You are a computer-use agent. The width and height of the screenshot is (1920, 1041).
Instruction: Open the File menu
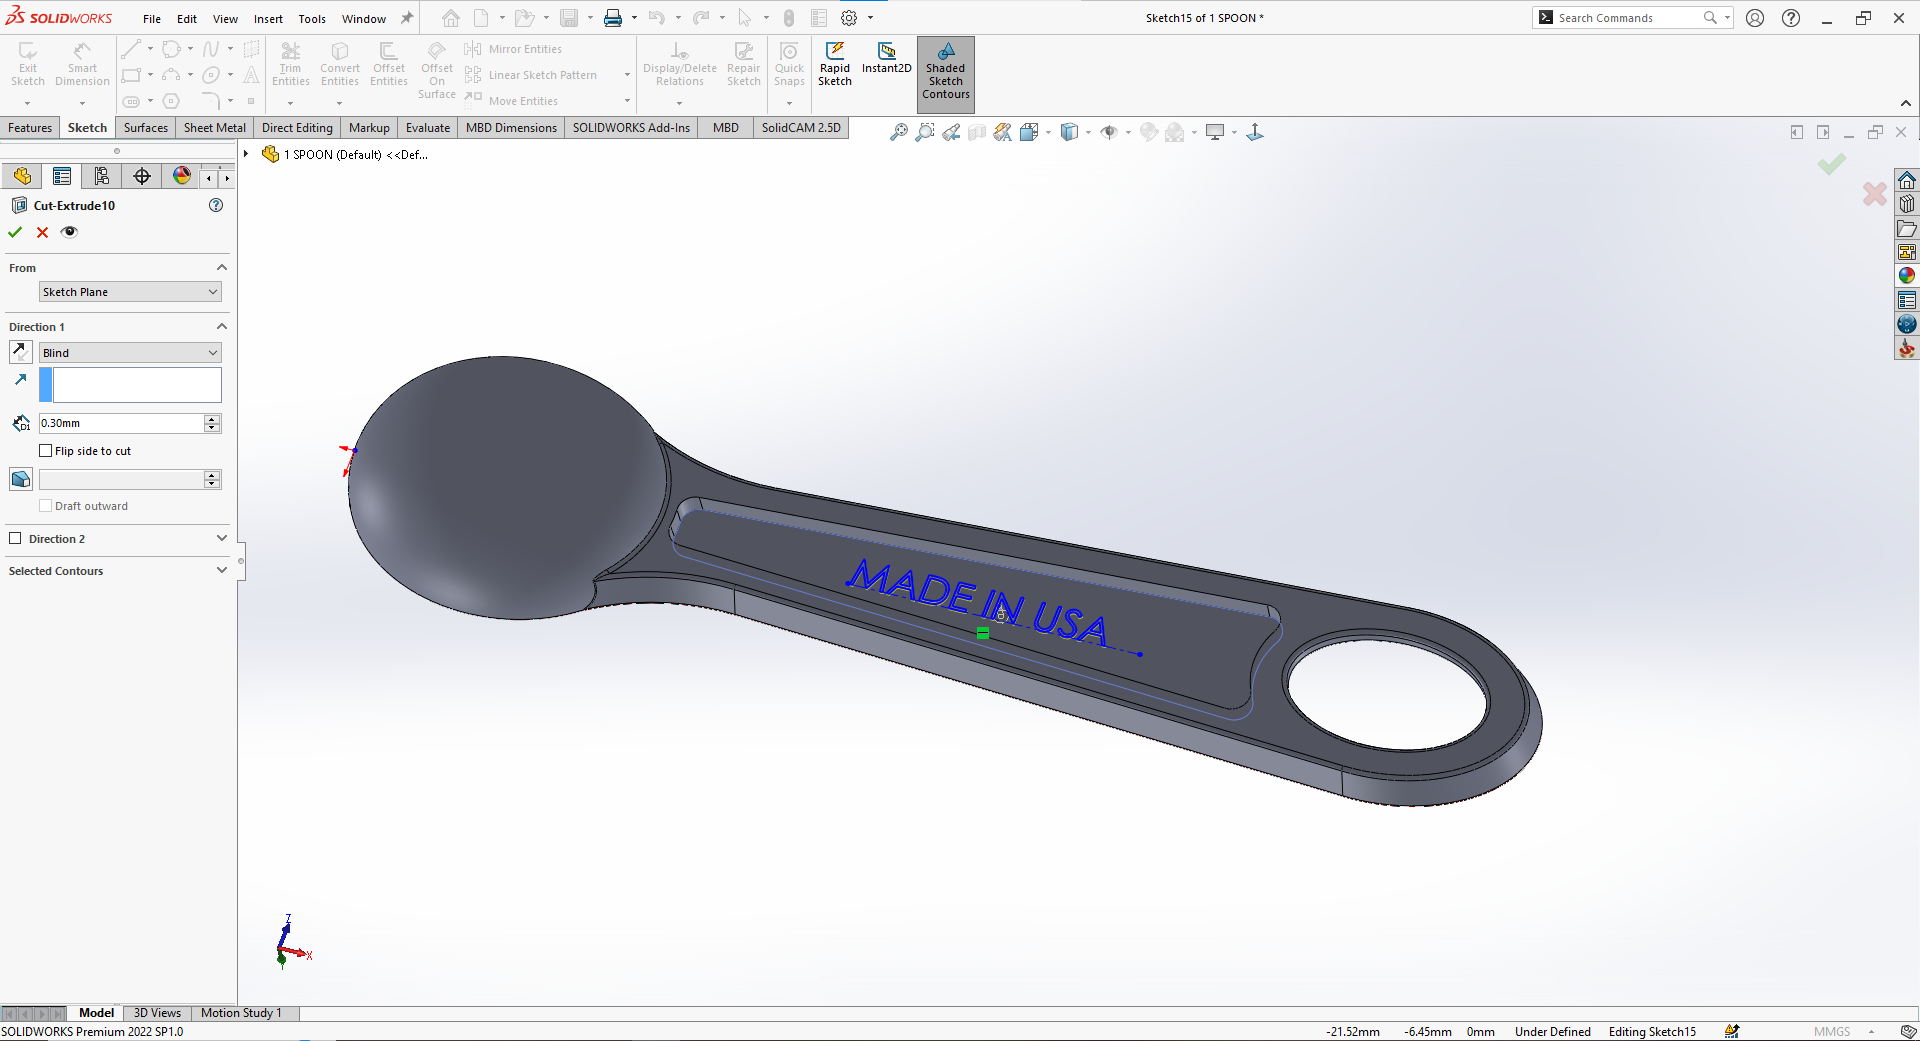152,19
